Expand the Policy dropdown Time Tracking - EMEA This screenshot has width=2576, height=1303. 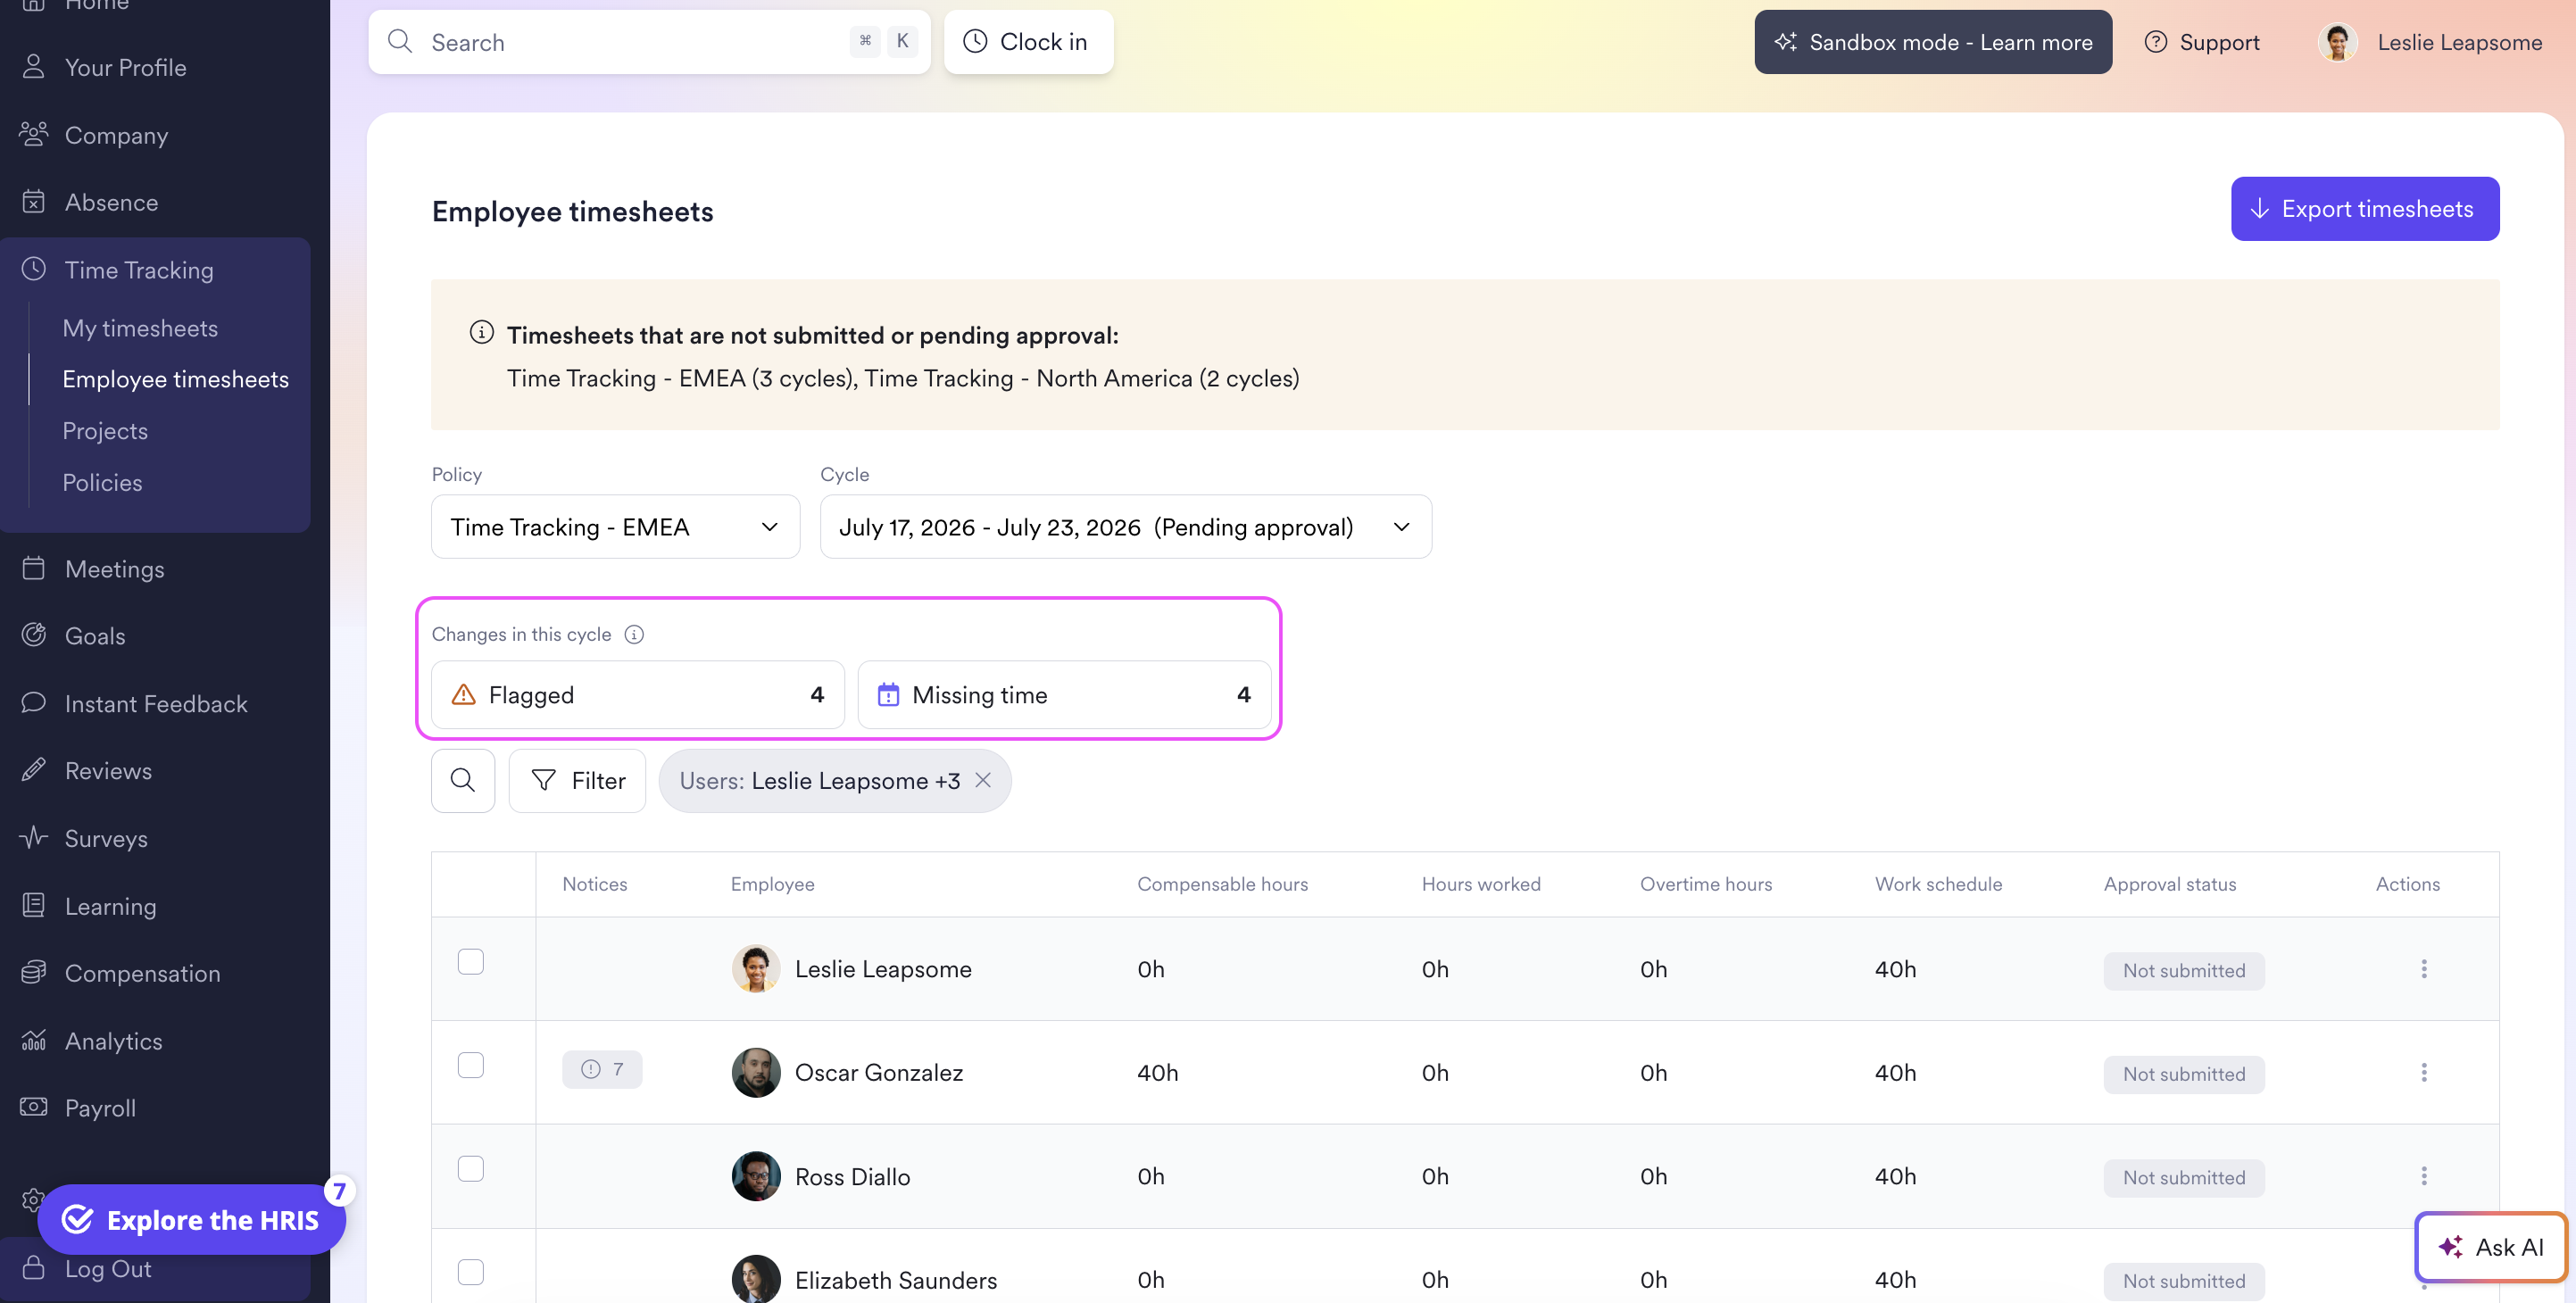tap(615, 527)
